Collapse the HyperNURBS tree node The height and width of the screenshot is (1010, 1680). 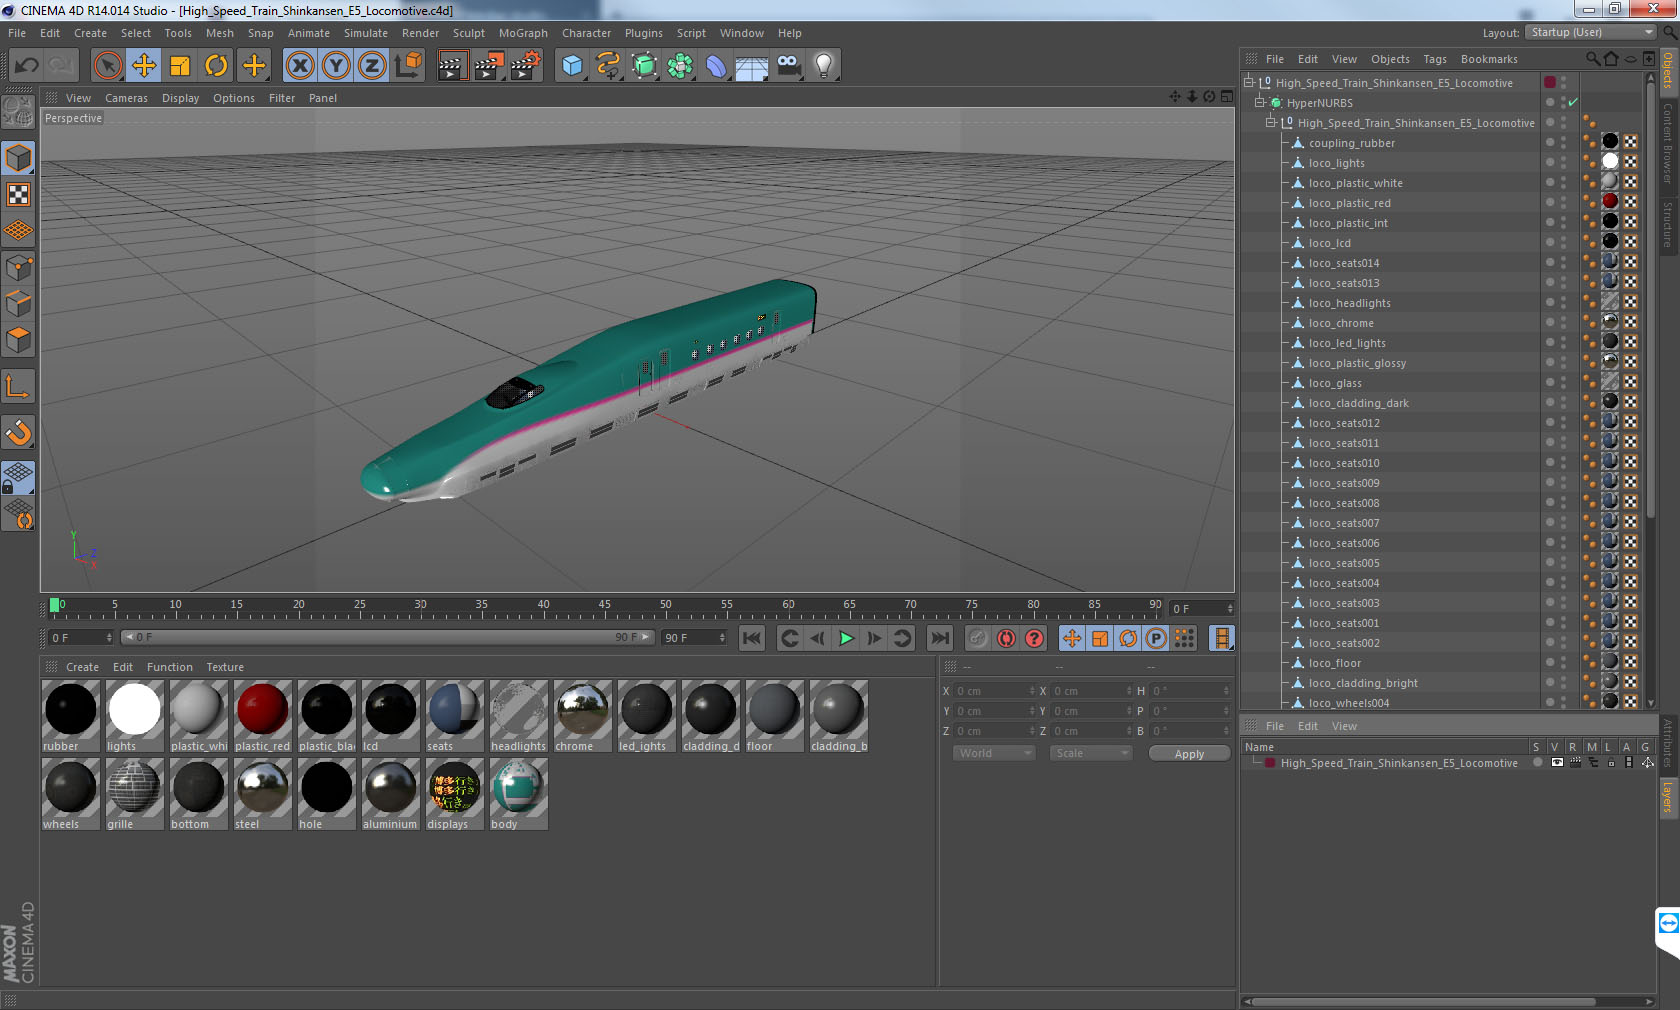pos(1260,102)
